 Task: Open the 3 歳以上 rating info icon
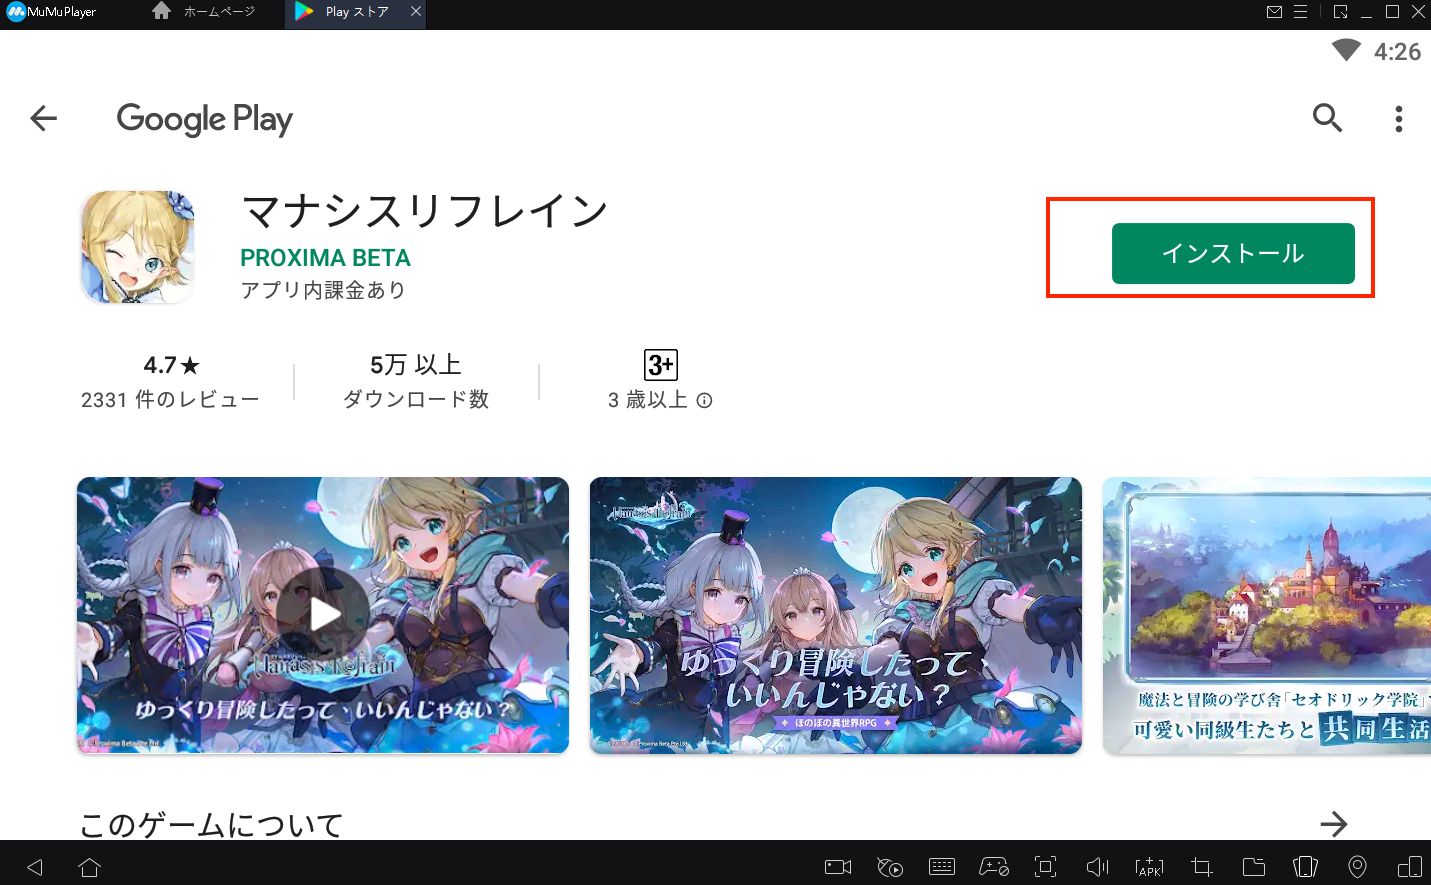click(x=704, y=400)
